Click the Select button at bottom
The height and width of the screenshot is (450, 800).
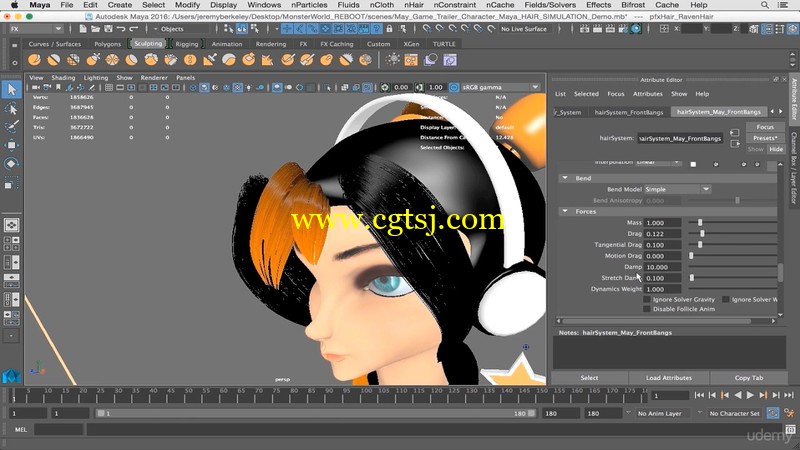(589, 378)
